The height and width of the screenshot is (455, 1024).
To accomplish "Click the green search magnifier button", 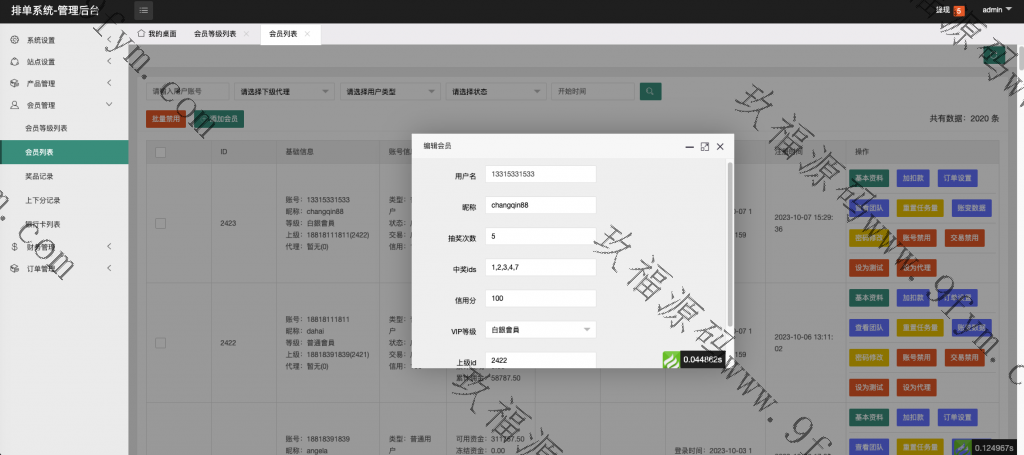I will coord(652,91).
